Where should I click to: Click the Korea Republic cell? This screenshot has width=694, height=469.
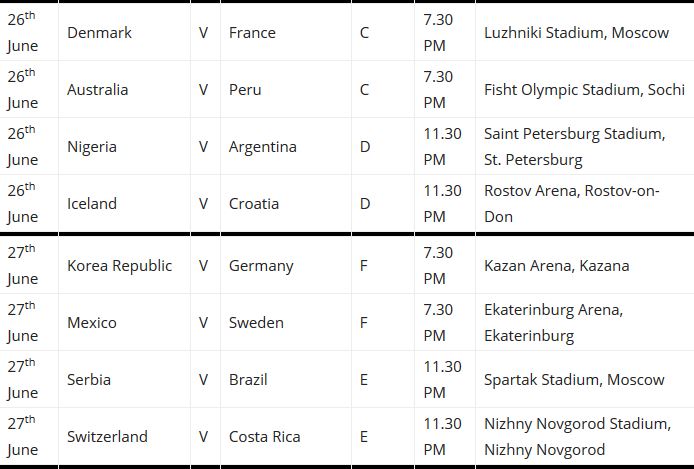pos(124,265)
